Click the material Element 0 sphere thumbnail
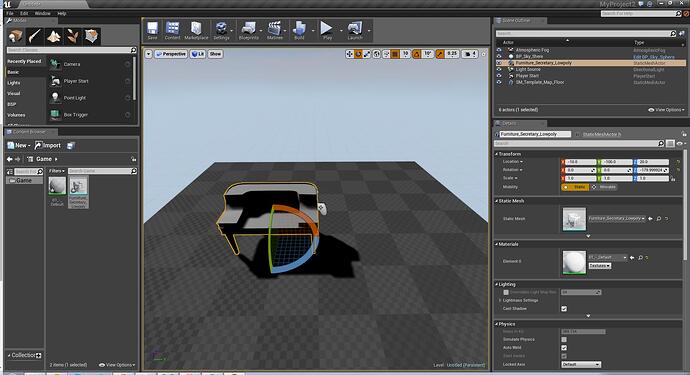Viewport: 690px width, 375px height. [x=574, y=262]
